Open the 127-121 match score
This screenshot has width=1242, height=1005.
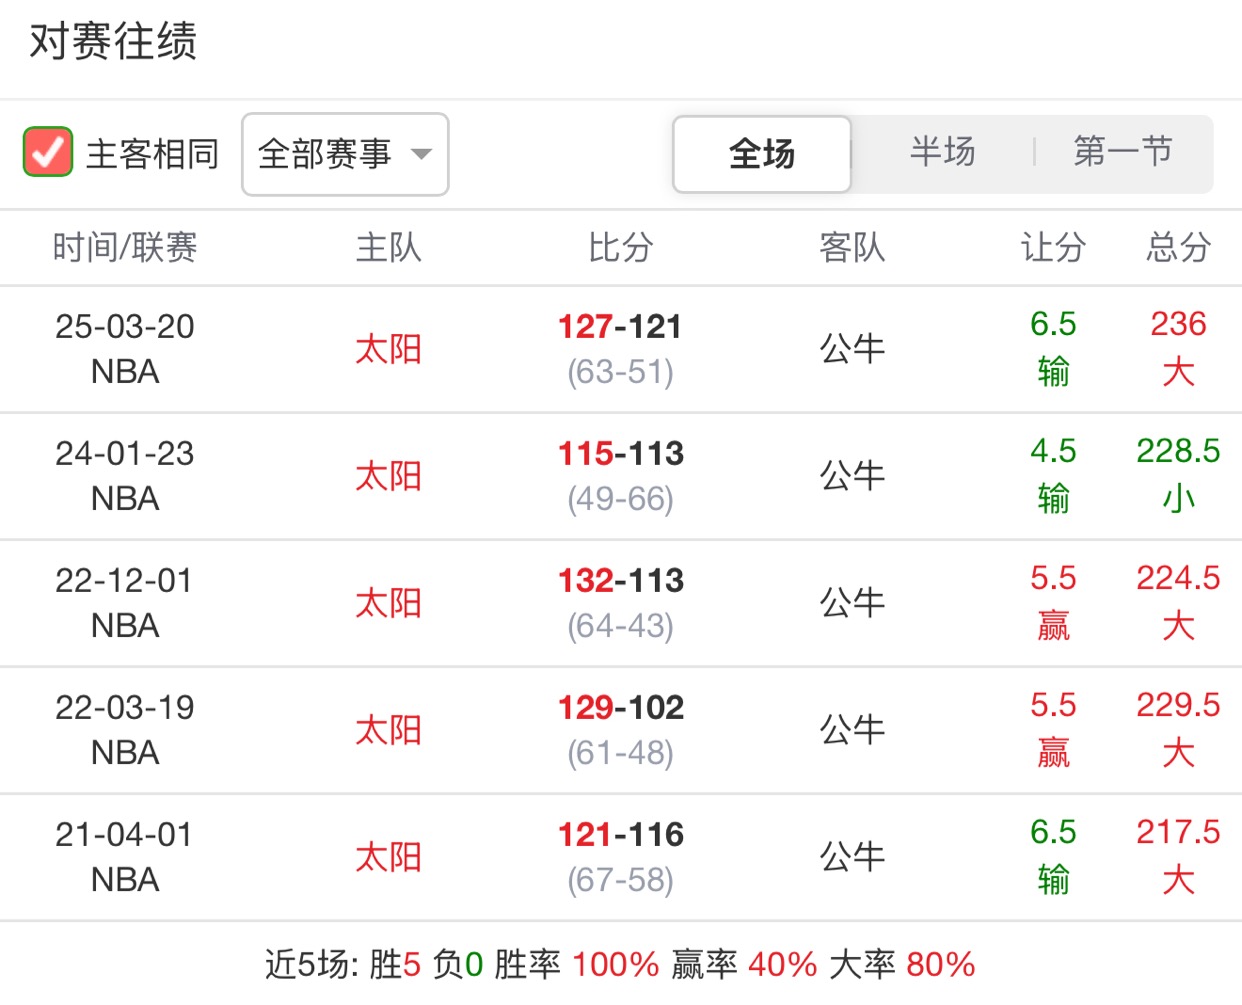620,327
